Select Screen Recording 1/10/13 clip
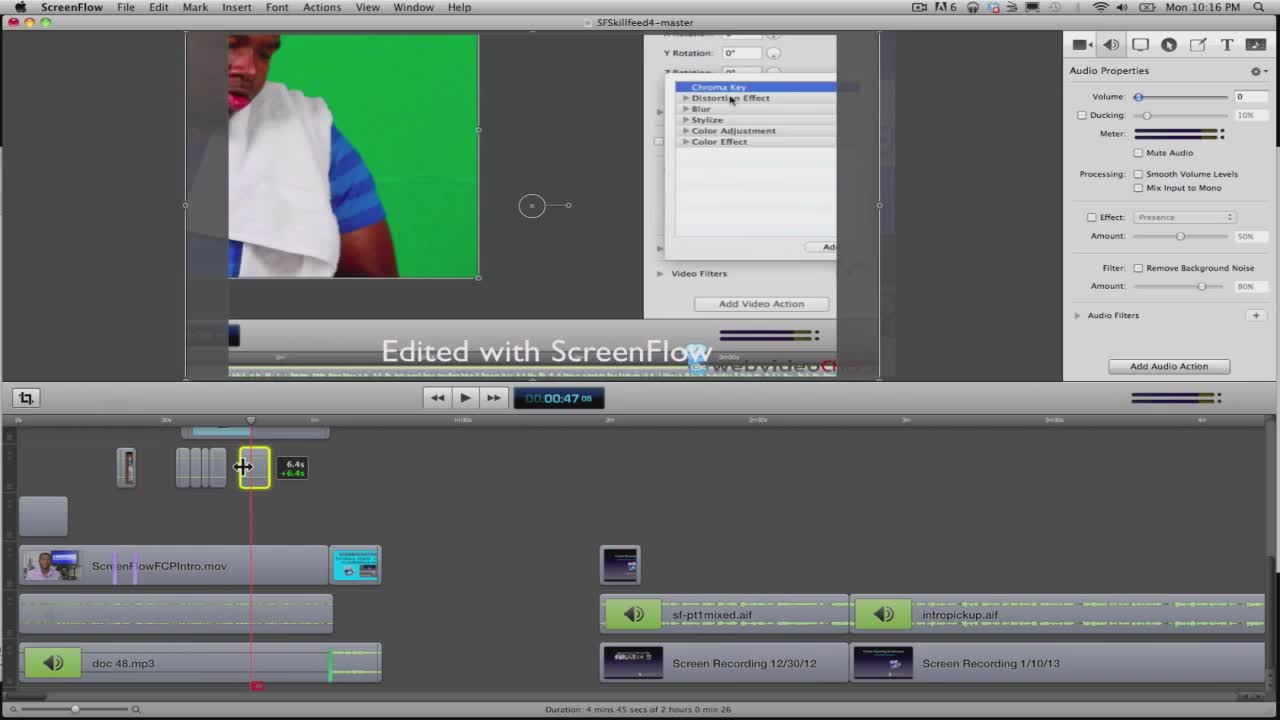 [x=1057, y=663]
